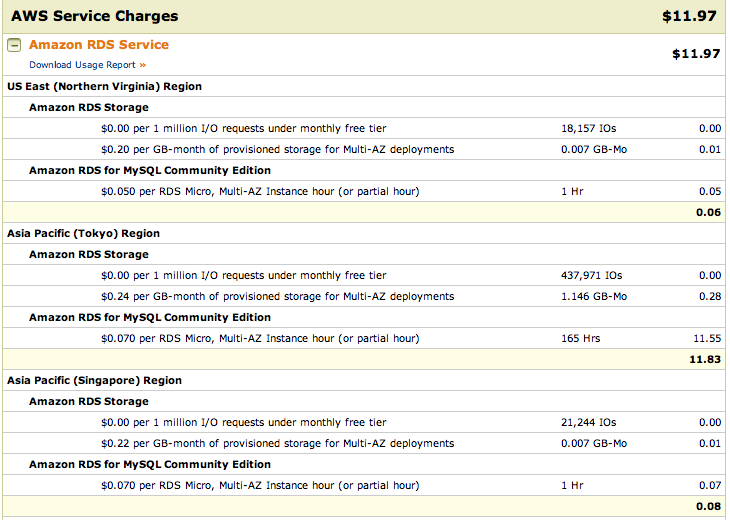The image size is (730, 520).
Task: Open the Amazon RDS Service heading
Action: click(x=99, y=45)
